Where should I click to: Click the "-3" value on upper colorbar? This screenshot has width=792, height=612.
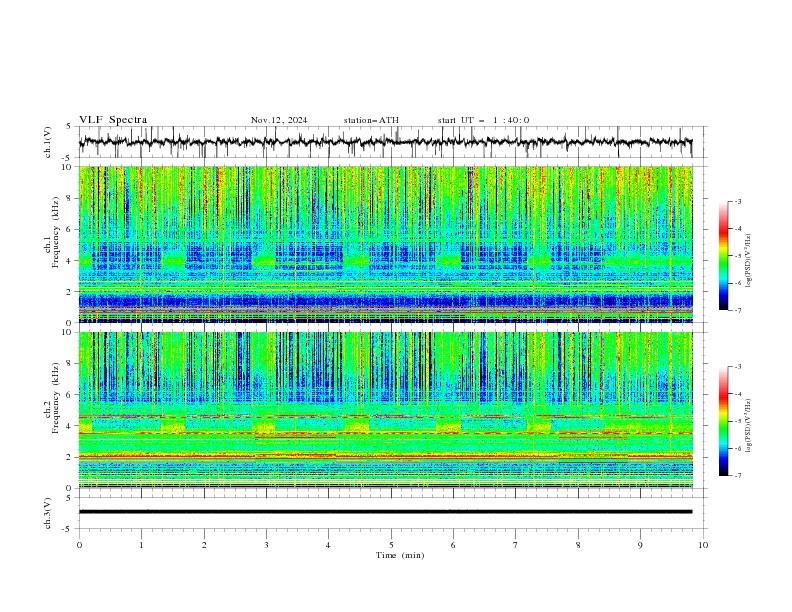point(737,201)
